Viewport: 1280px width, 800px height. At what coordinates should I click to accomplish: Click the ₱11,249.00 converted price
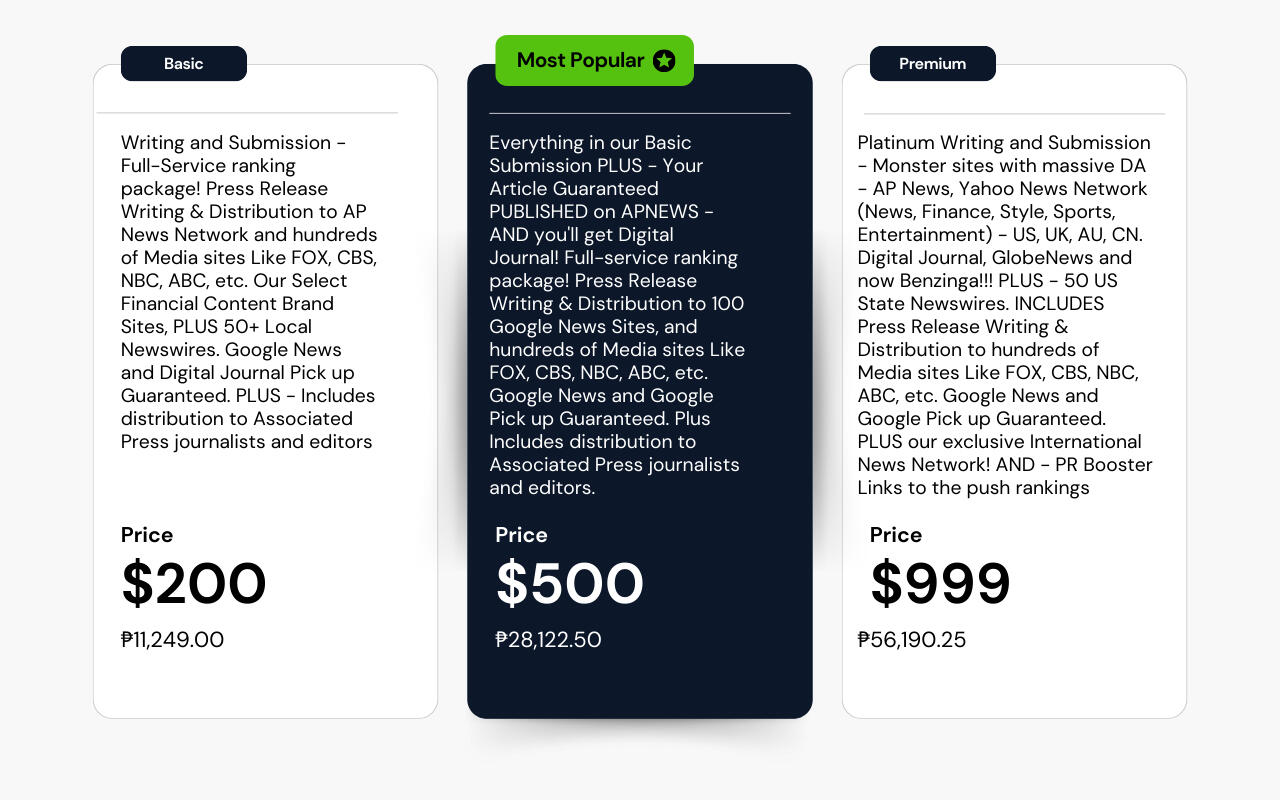[172, 640]
